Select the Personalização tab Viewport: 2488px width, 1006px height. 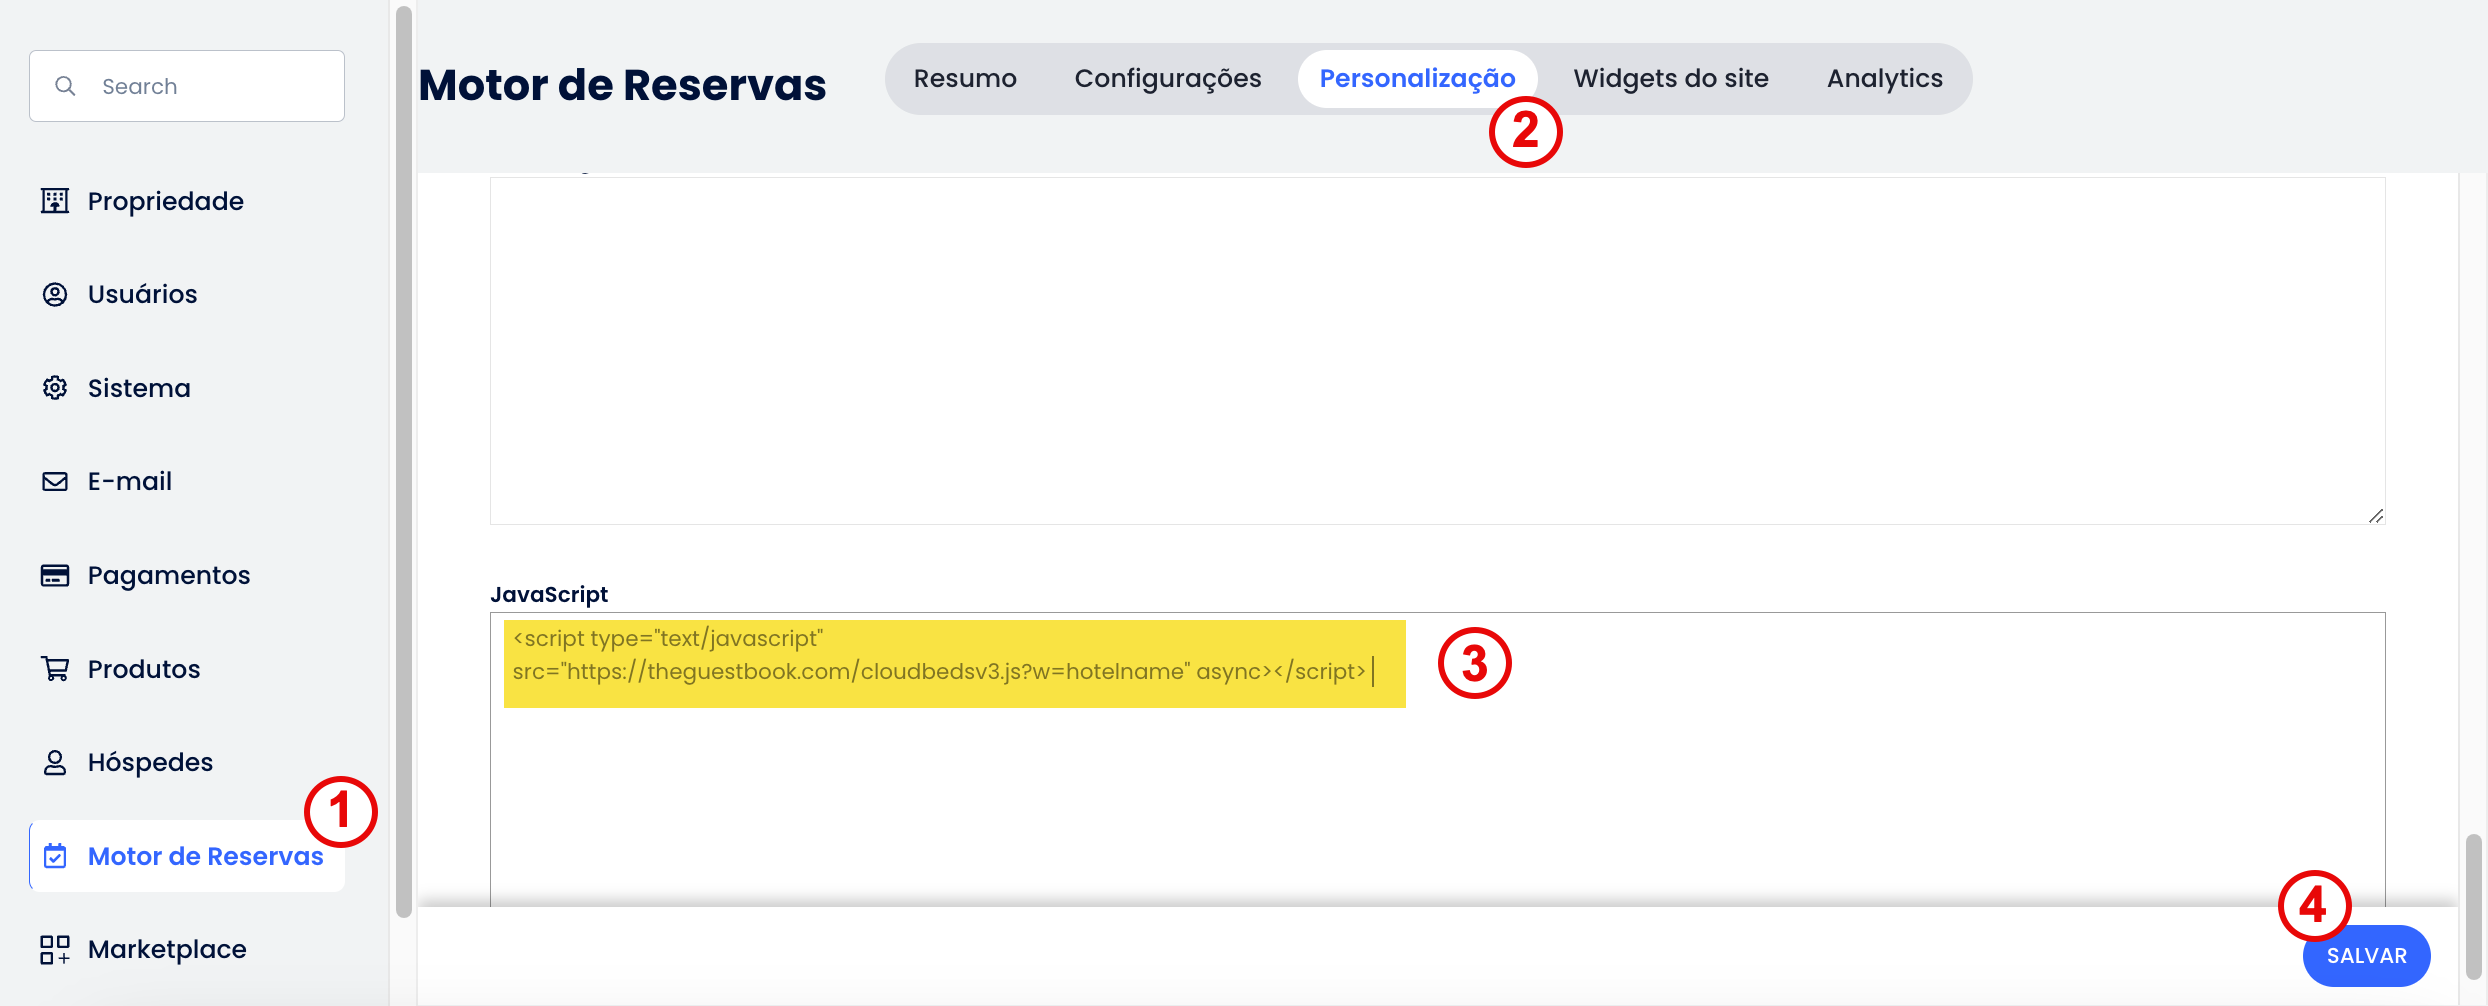[1417, 78]
